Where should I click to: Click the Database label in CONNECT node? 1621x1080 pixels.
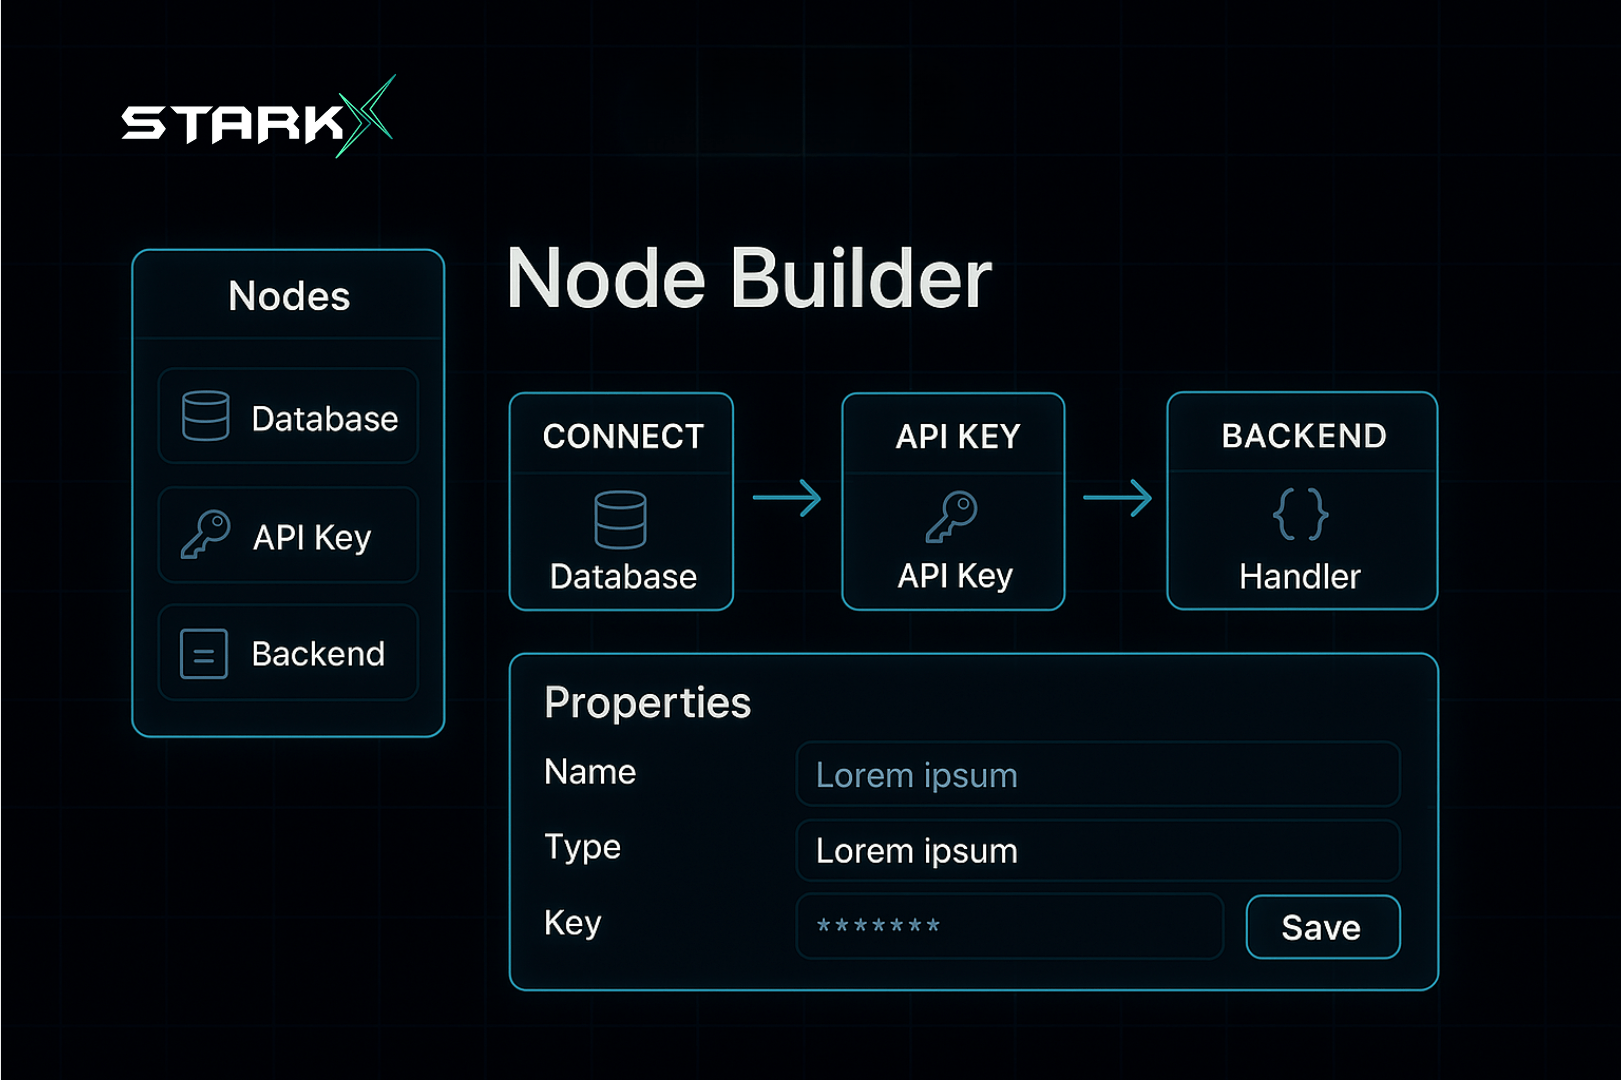pyautogui.click(x=623, y=577)
